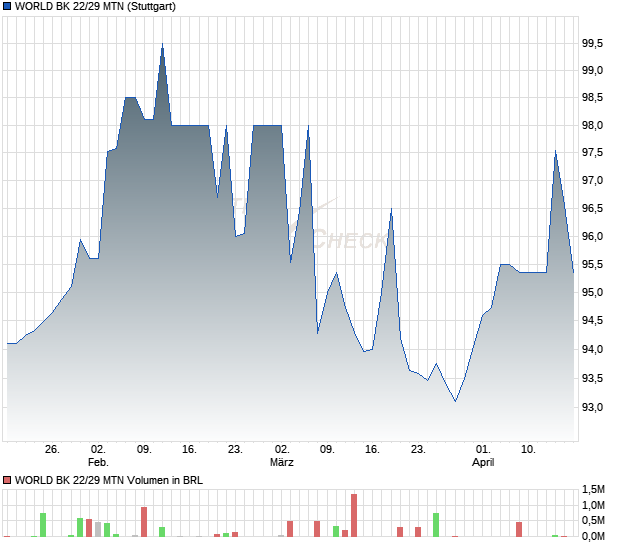The image size is (620, 546).
Task: Click the red volume bar near 10. April
Action: (x=519, y=529)
